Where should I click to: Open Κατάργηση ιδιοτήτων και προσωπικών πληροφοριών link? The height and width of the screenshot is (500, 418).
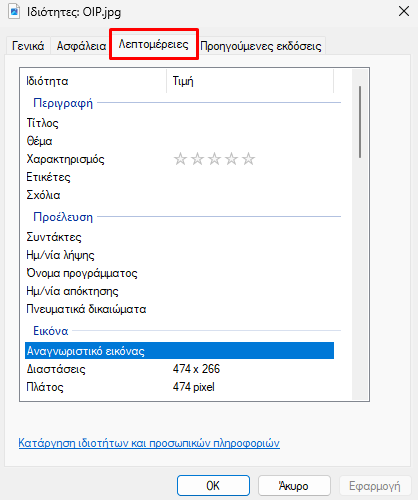[149, 443]
